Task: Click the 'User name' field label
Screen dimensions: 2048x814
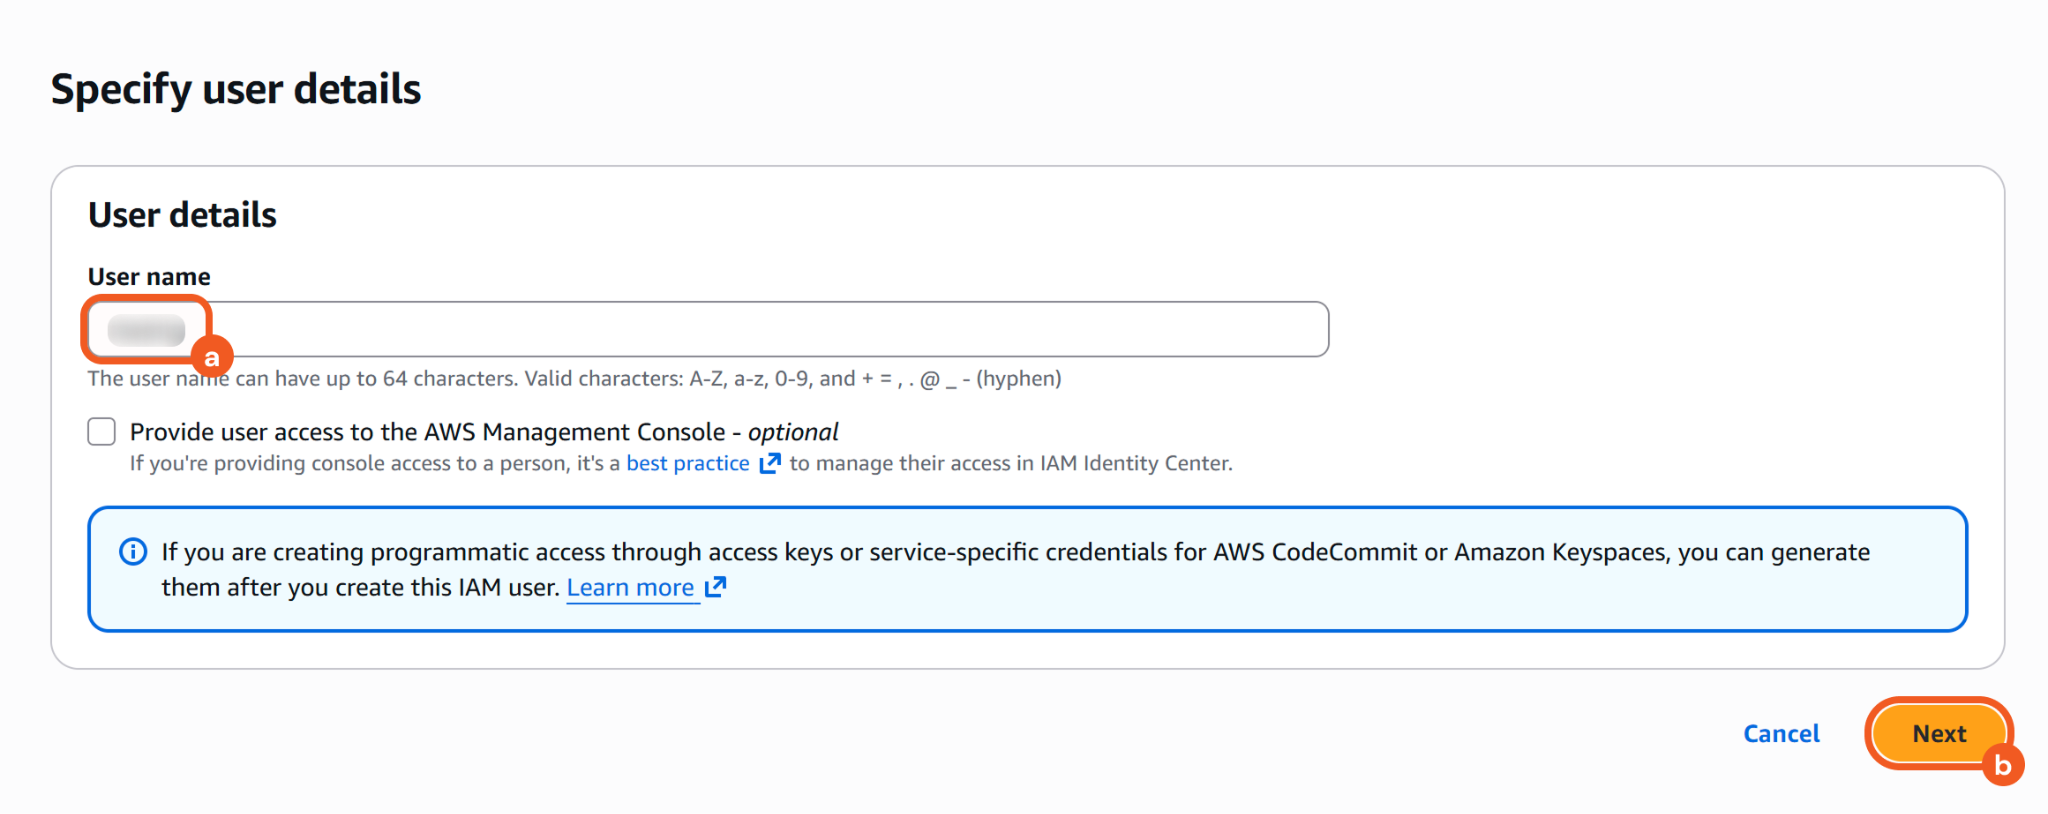Action: [149, 277]
